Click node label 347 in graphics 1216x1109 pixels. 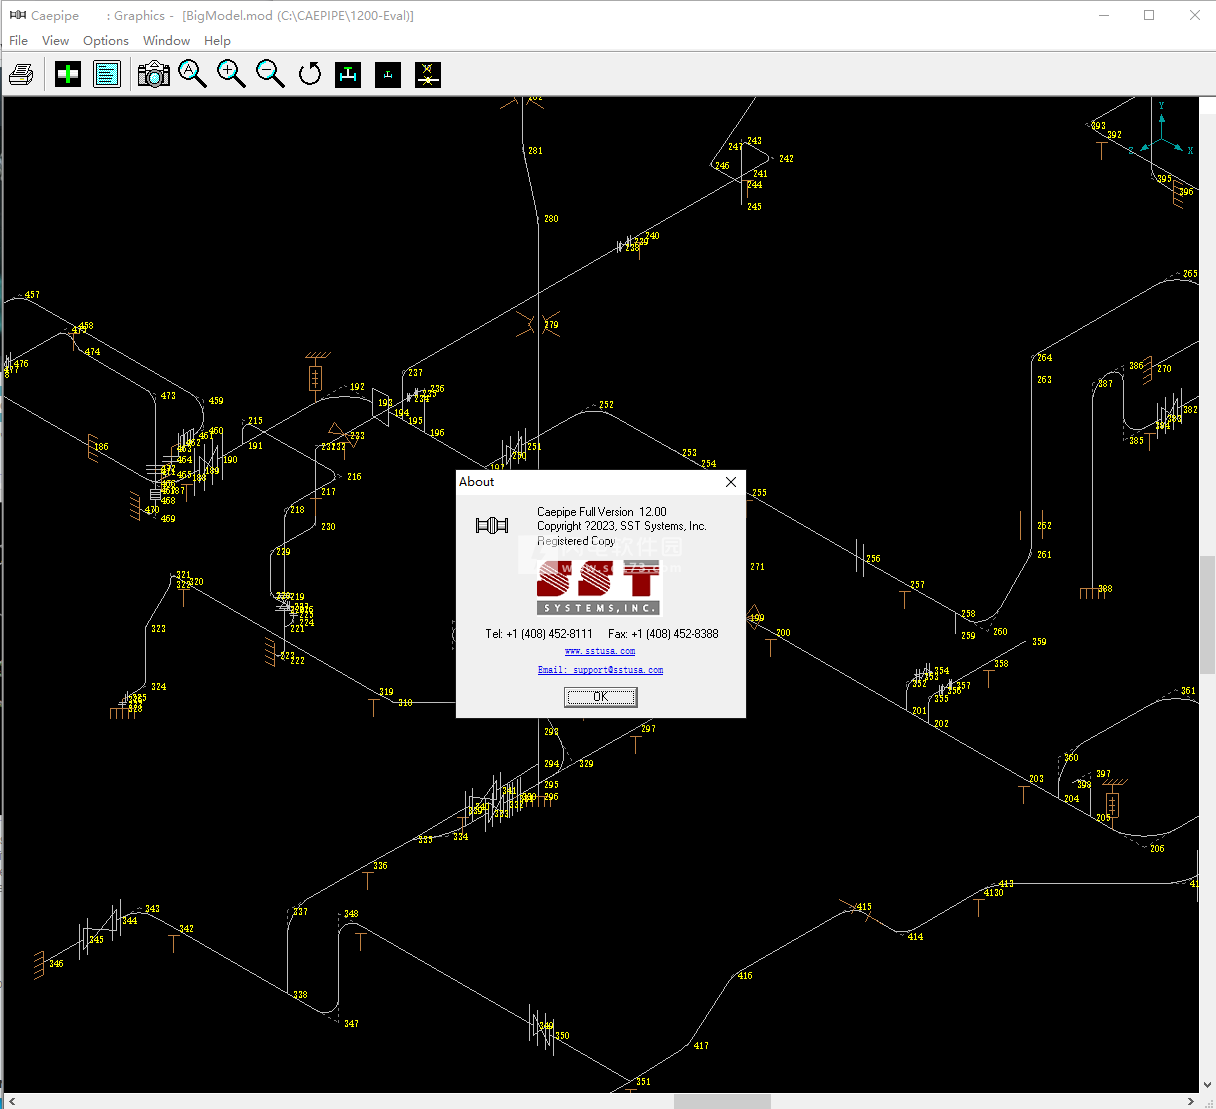click(x=351, y=1024)
